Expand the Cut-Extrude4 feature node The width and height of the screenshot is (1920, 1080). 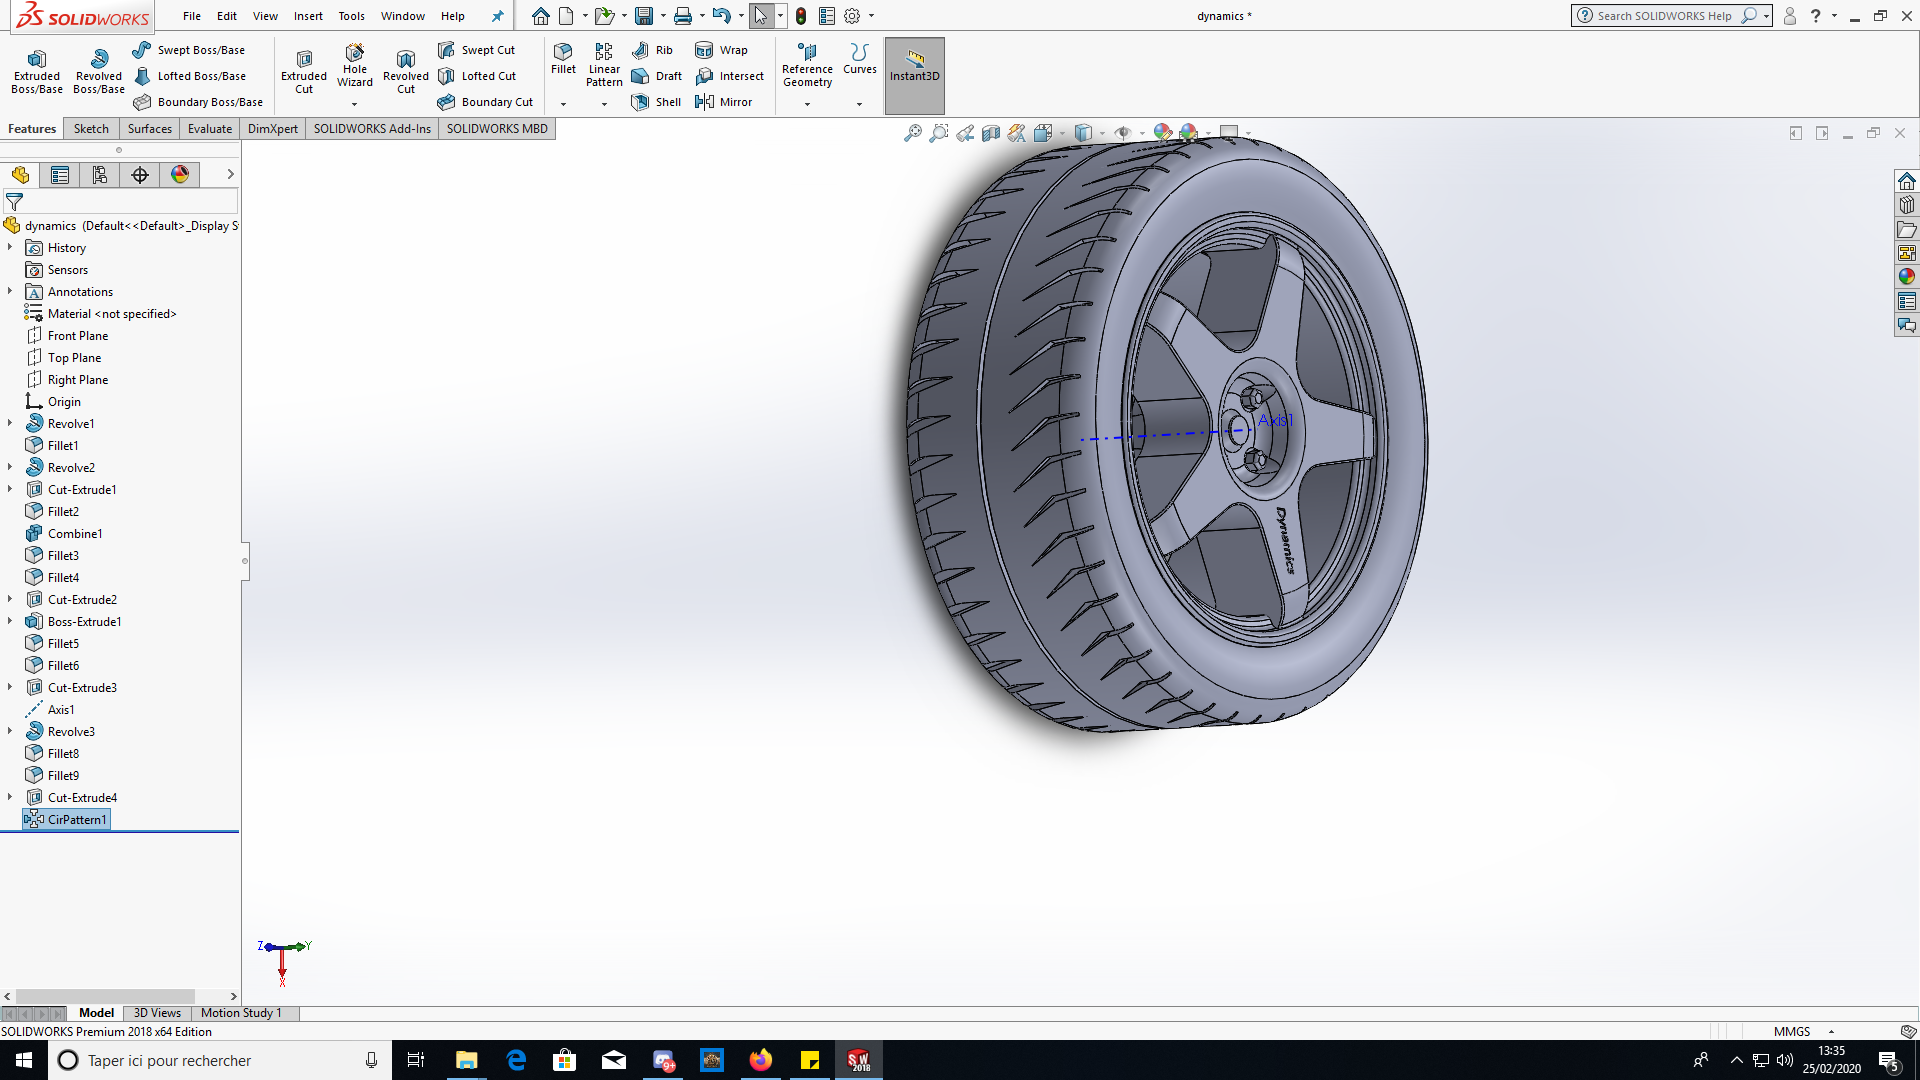click(10, 798)
